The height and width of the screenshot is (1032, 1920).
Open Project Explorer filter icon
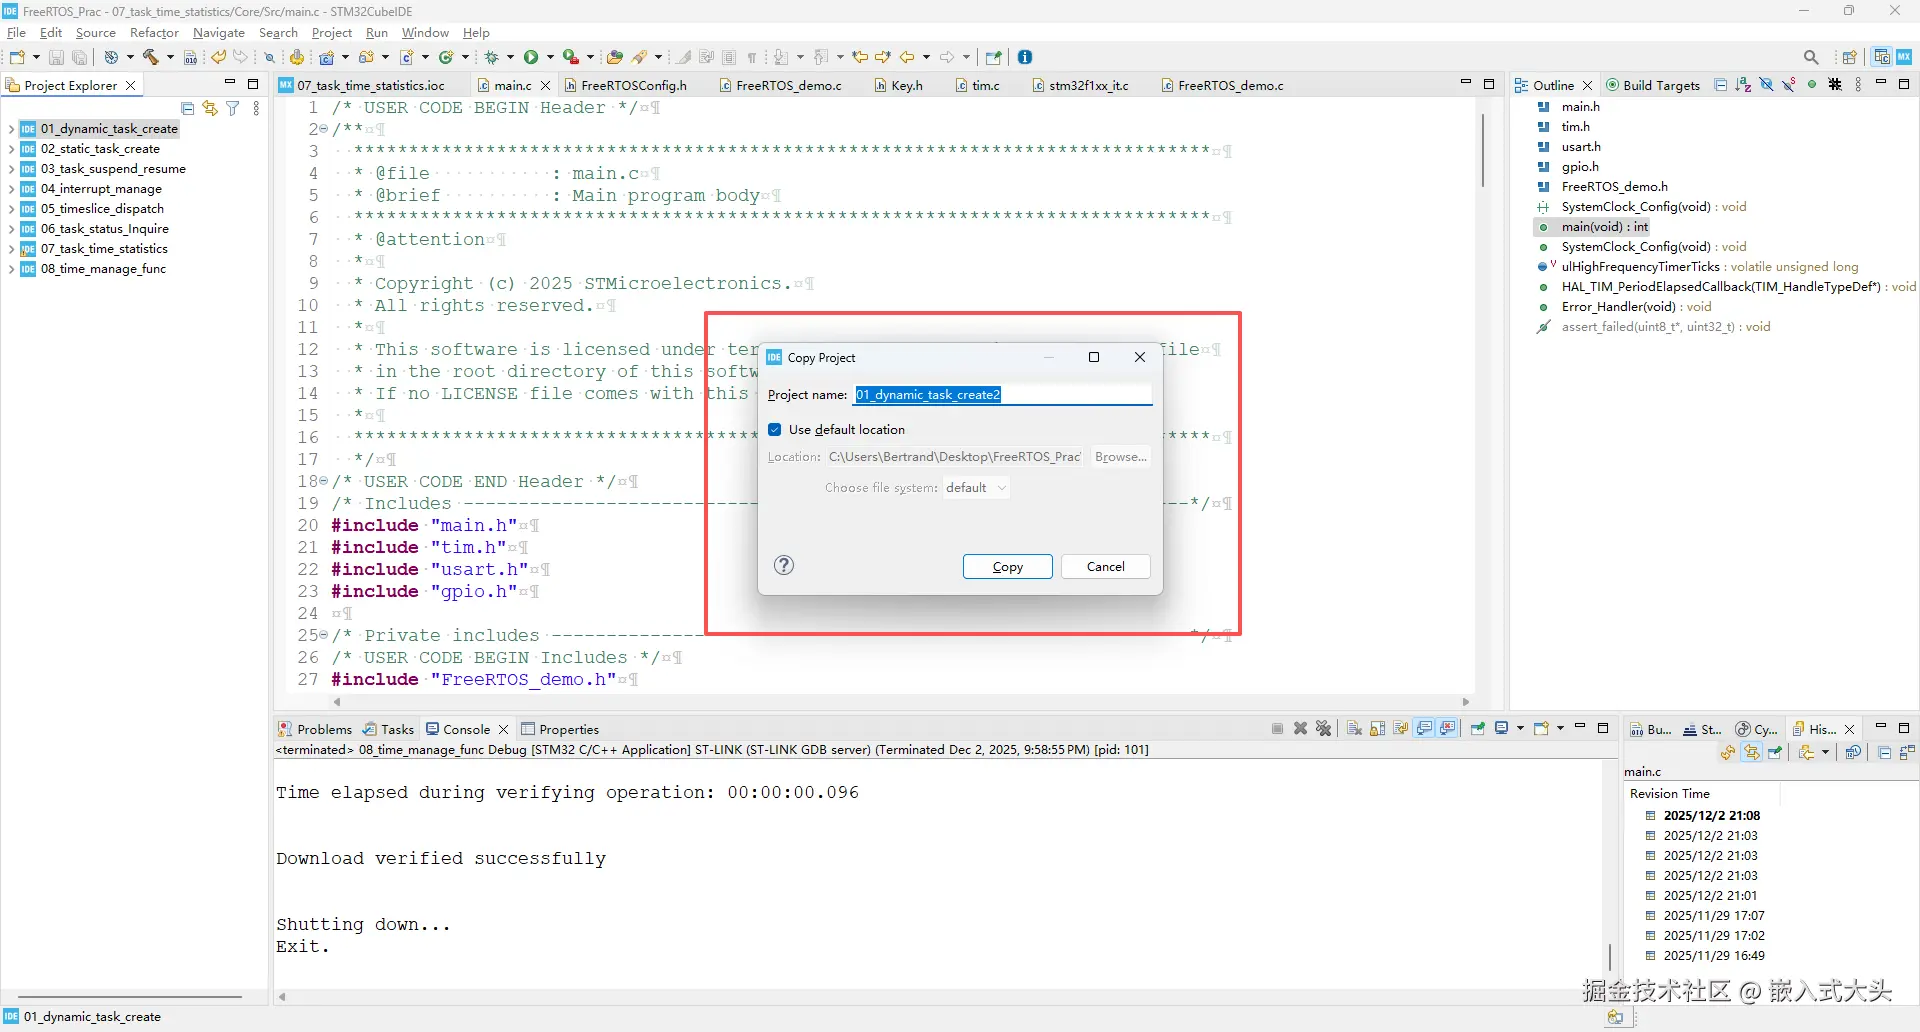[x=233, y=108]
